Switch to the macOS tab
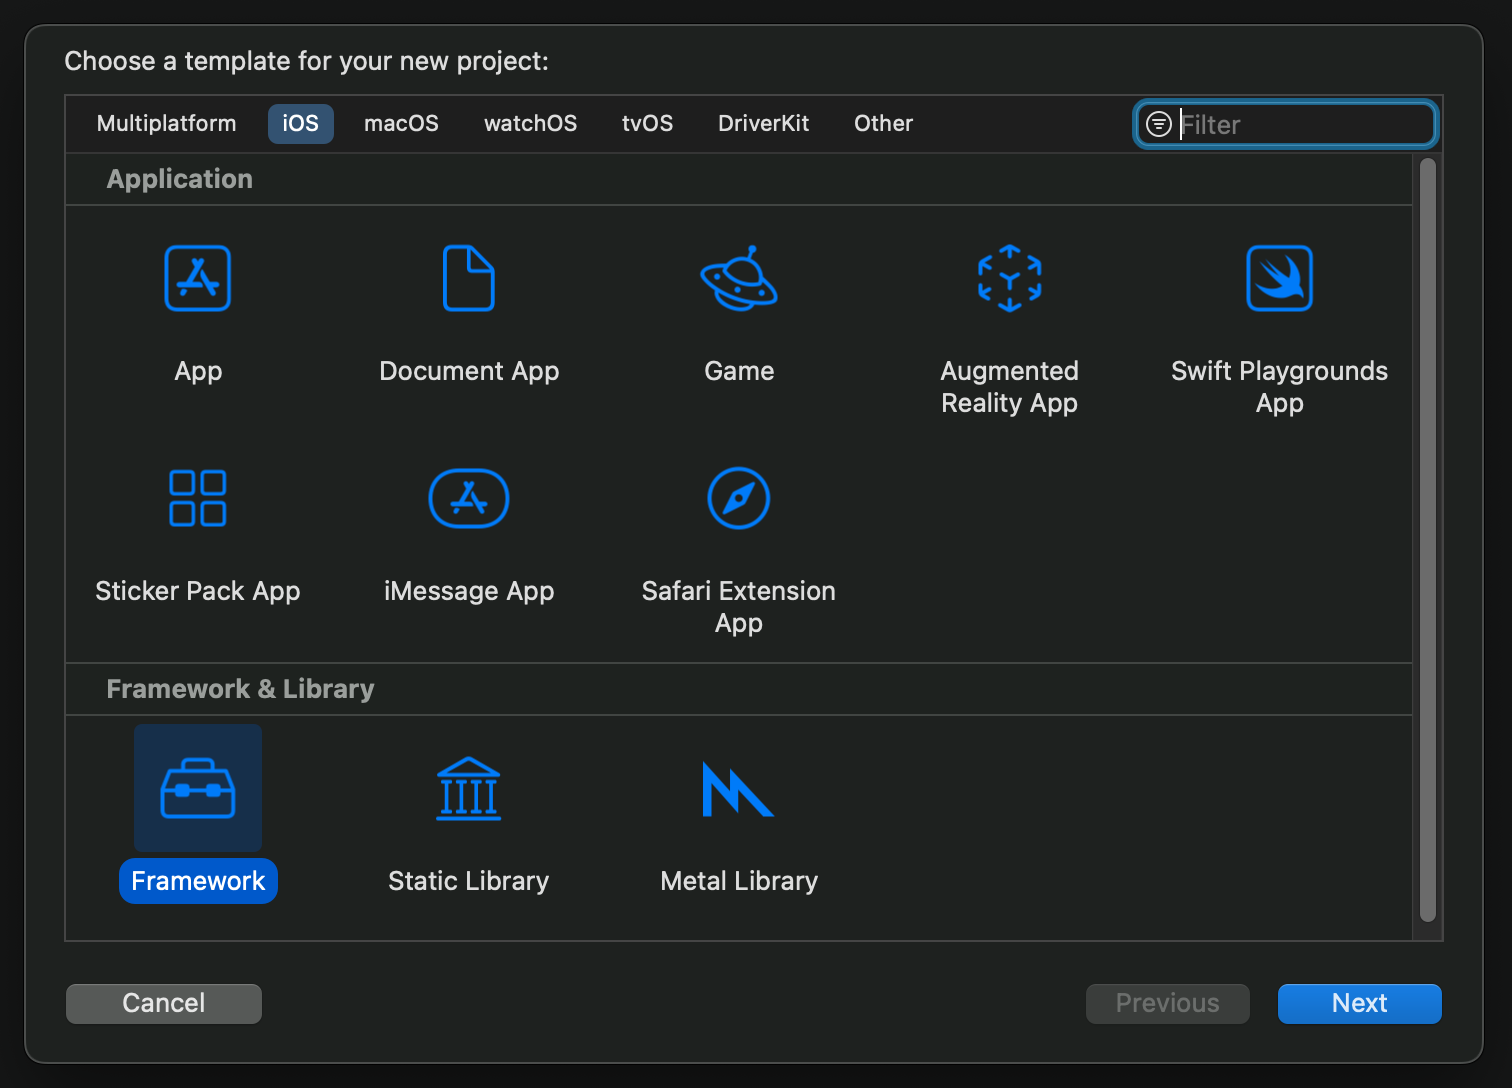The width and height of the screenshot is (1512, 1088). pos(401,124)
